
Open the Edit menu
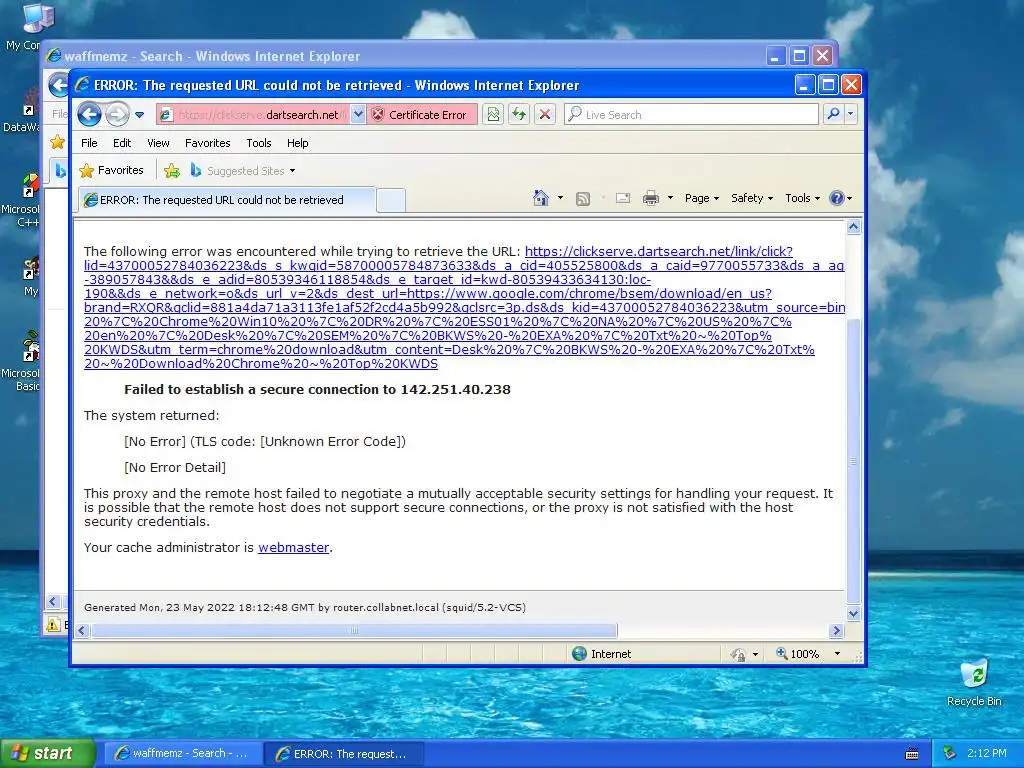tap(121, 143)
